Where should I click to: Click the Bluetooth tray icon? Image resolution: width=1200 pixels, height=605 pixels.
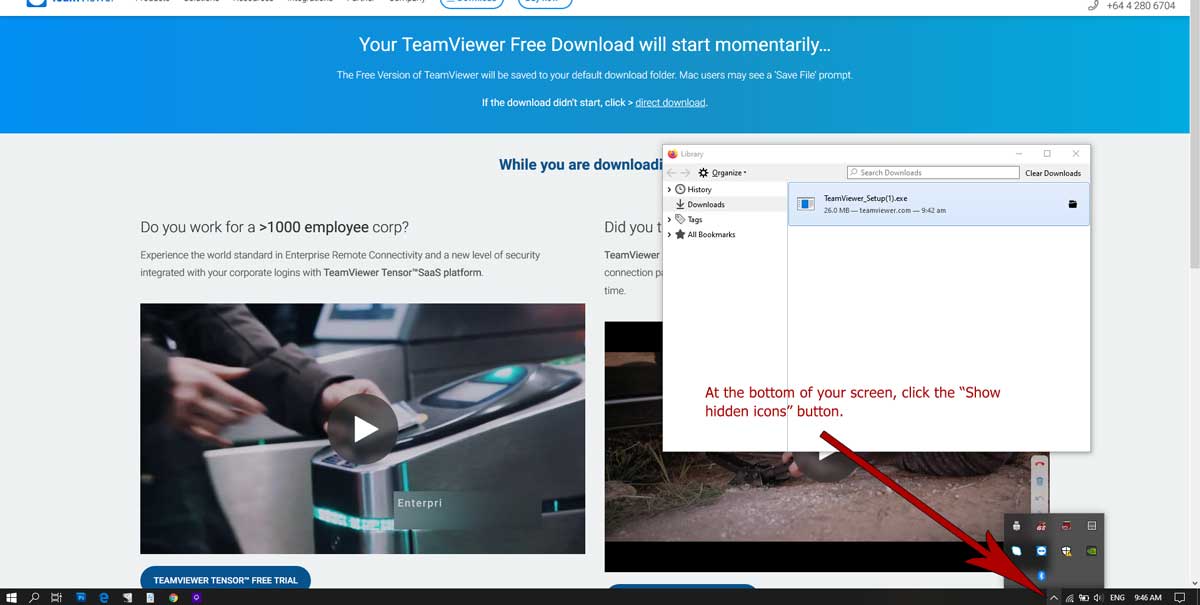coord(1041,576)
